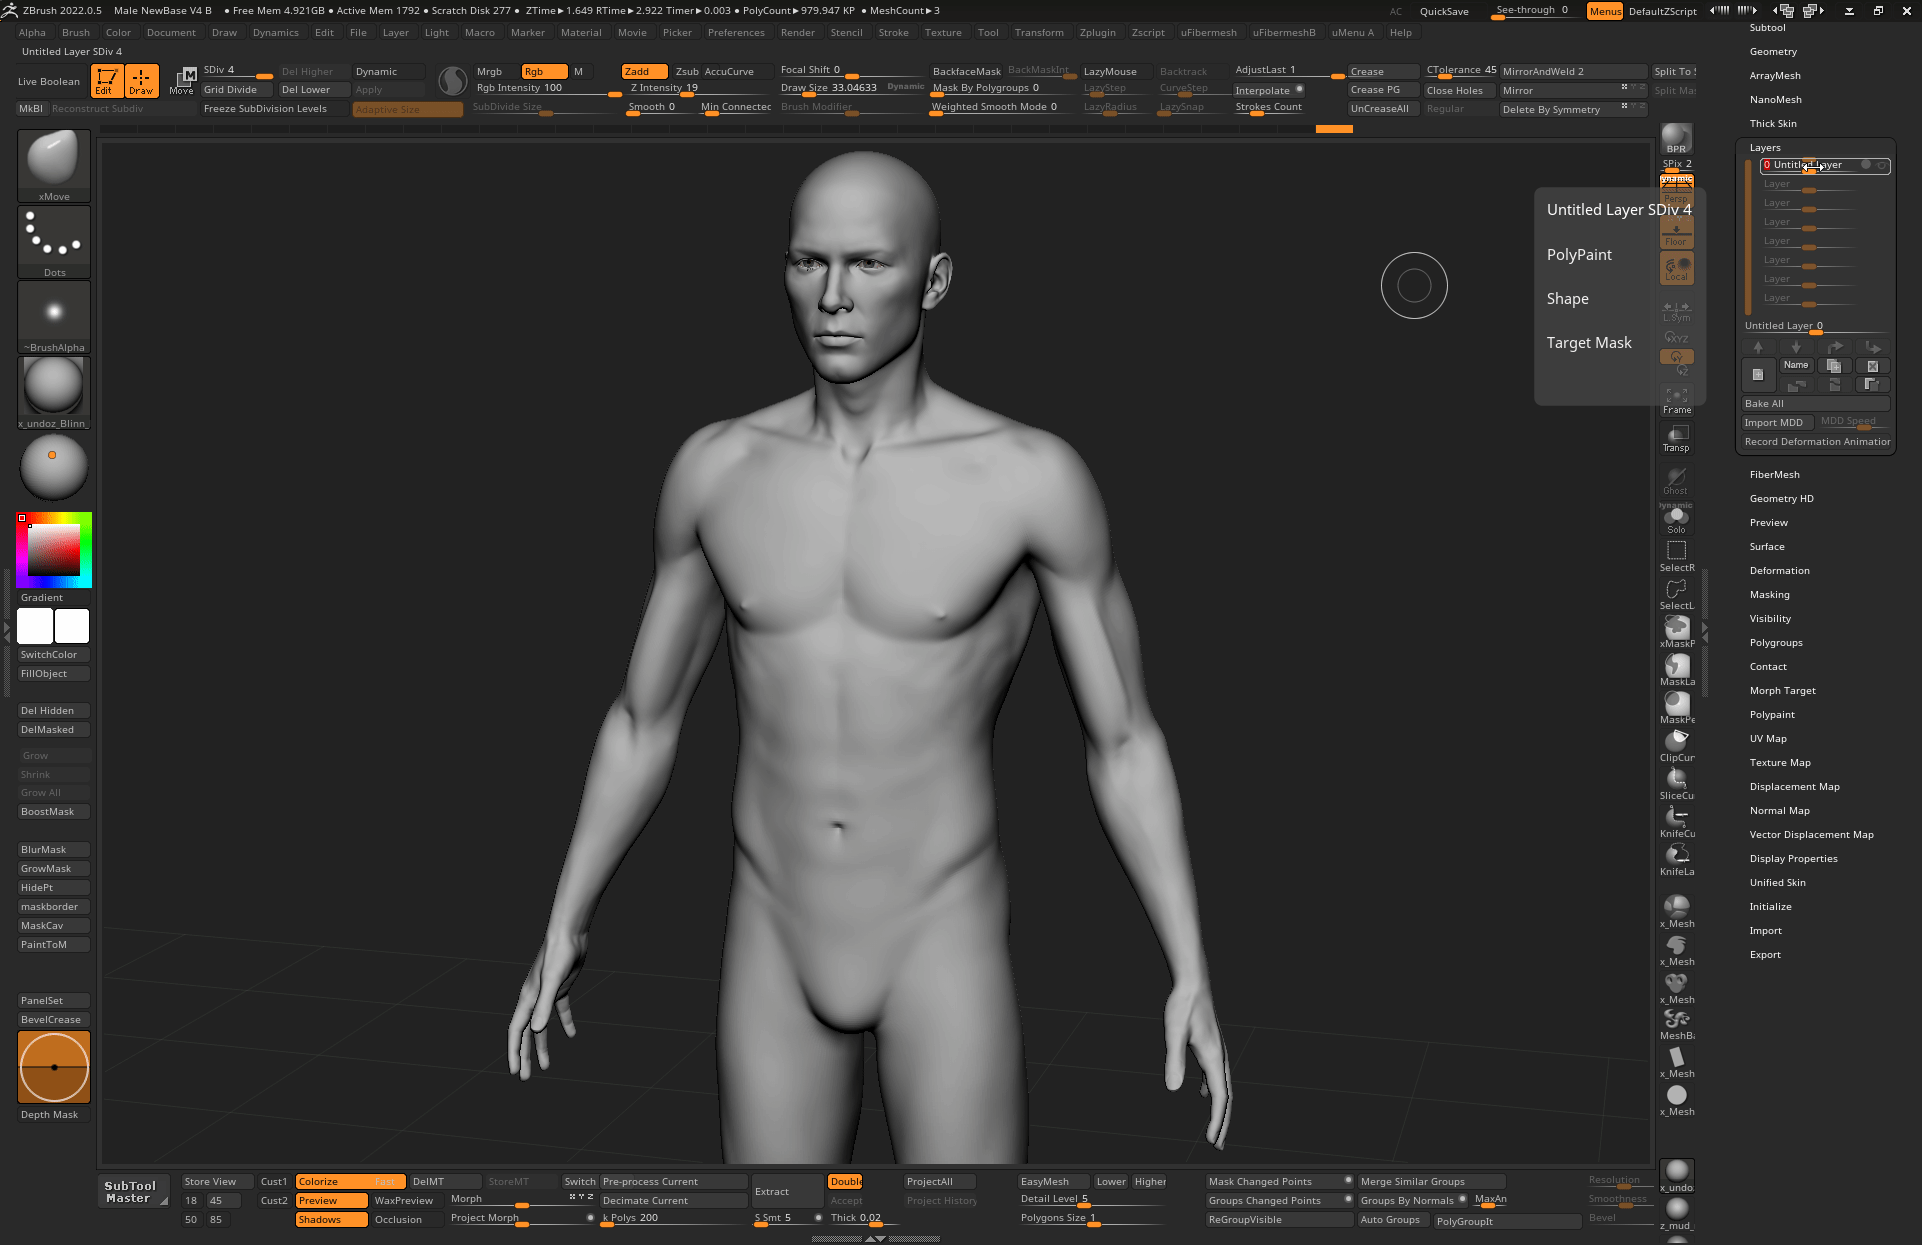Toggle the Floor grid icon

click(1676, 235)
